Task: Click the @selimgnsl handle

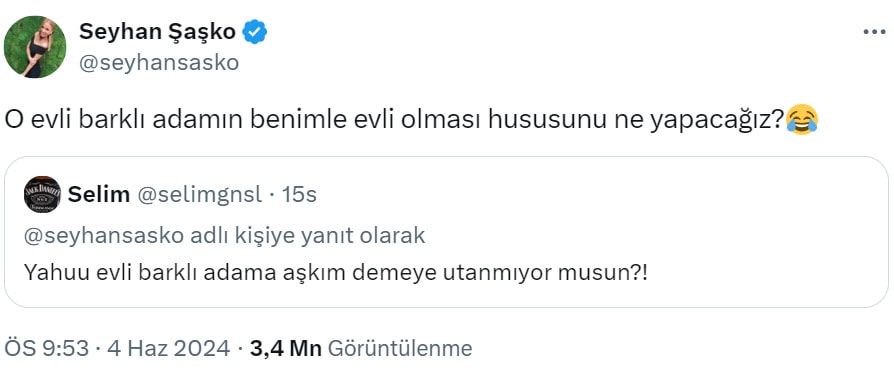Action: [x=200, y=195]
